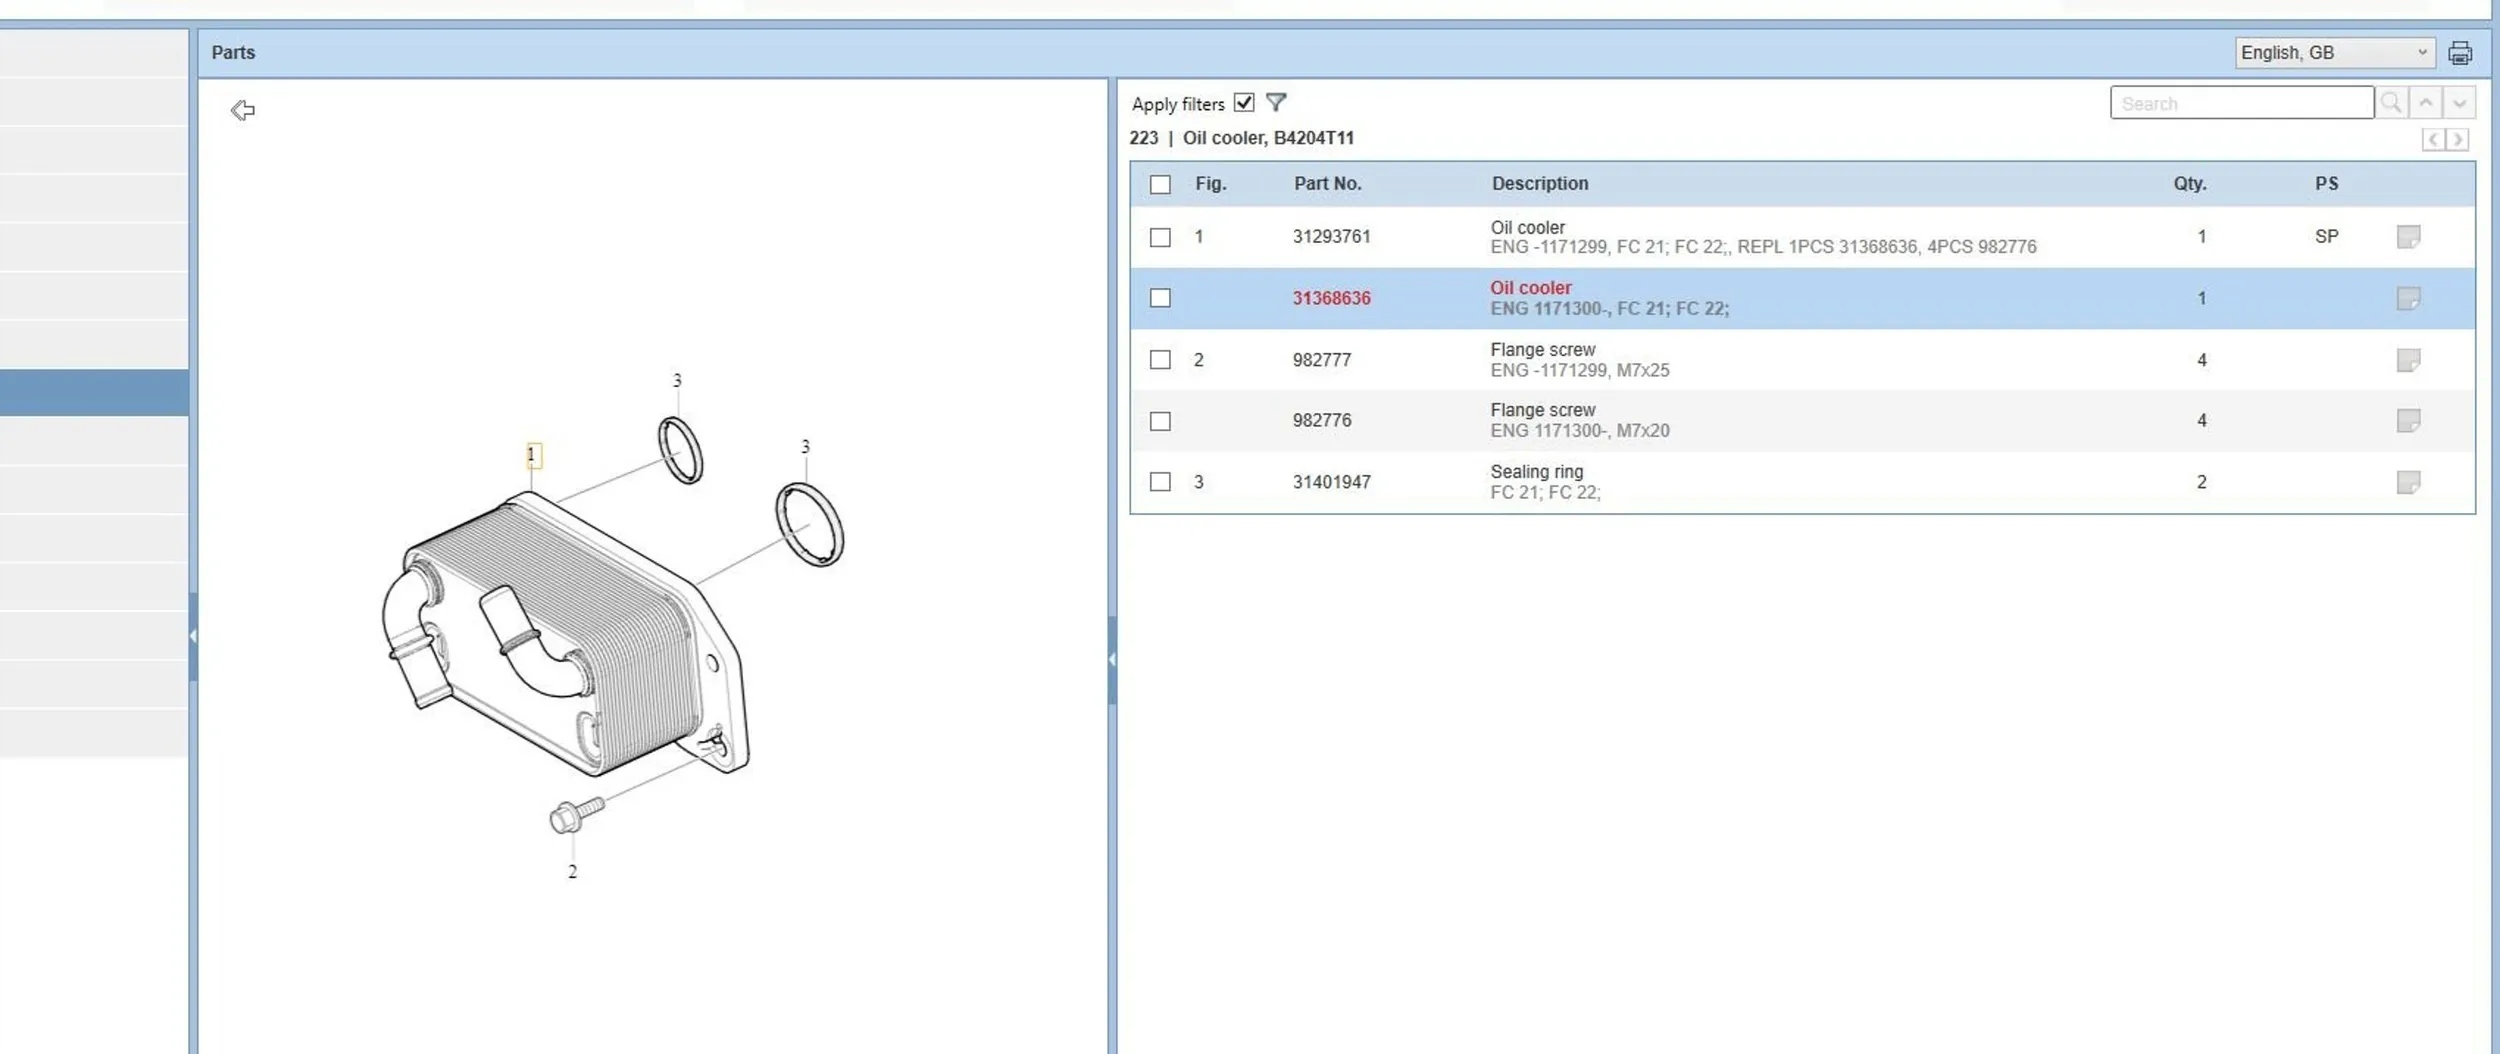The width and height of the screenshot is (2500, 1054).
Task: Click the 'REPL 1PCS 31368636' note text
Action: (x=1828, y=247)
